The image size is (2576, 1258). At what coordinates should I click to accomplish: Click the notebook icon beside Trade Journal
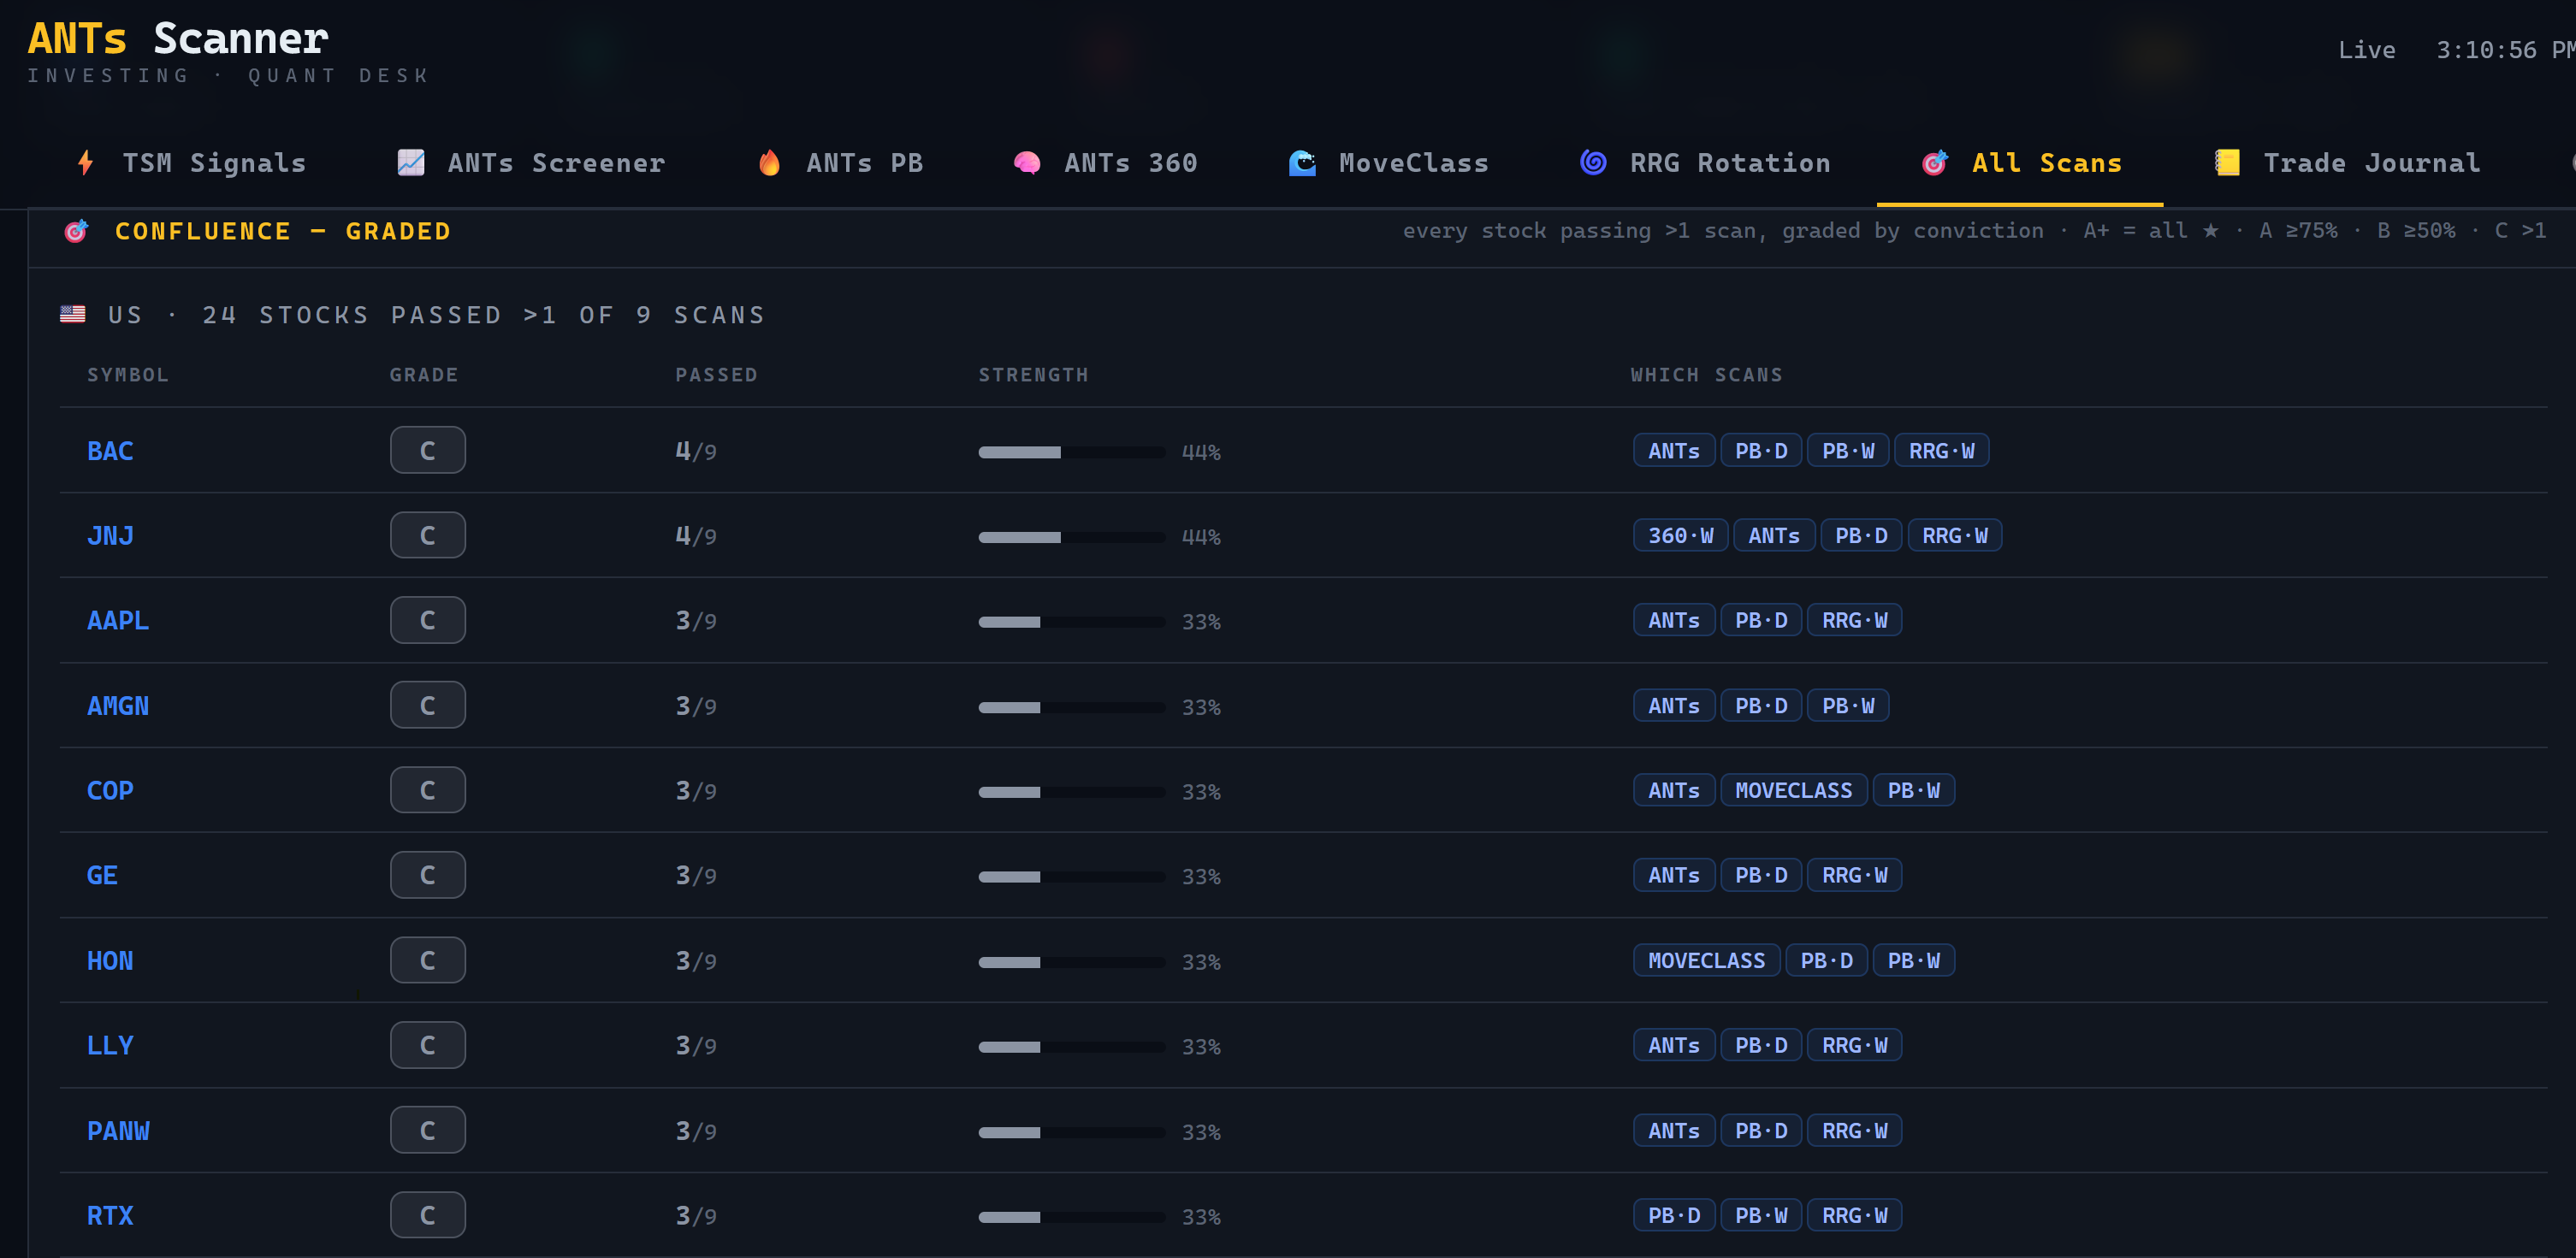(2227, 163)
